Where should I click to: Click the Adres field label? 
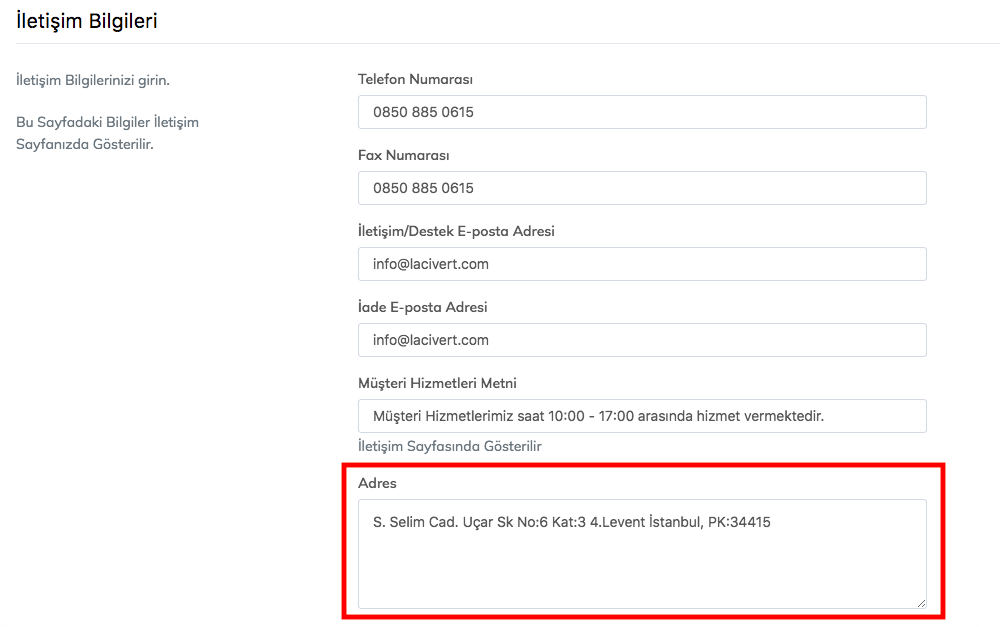tap(376, 483)
